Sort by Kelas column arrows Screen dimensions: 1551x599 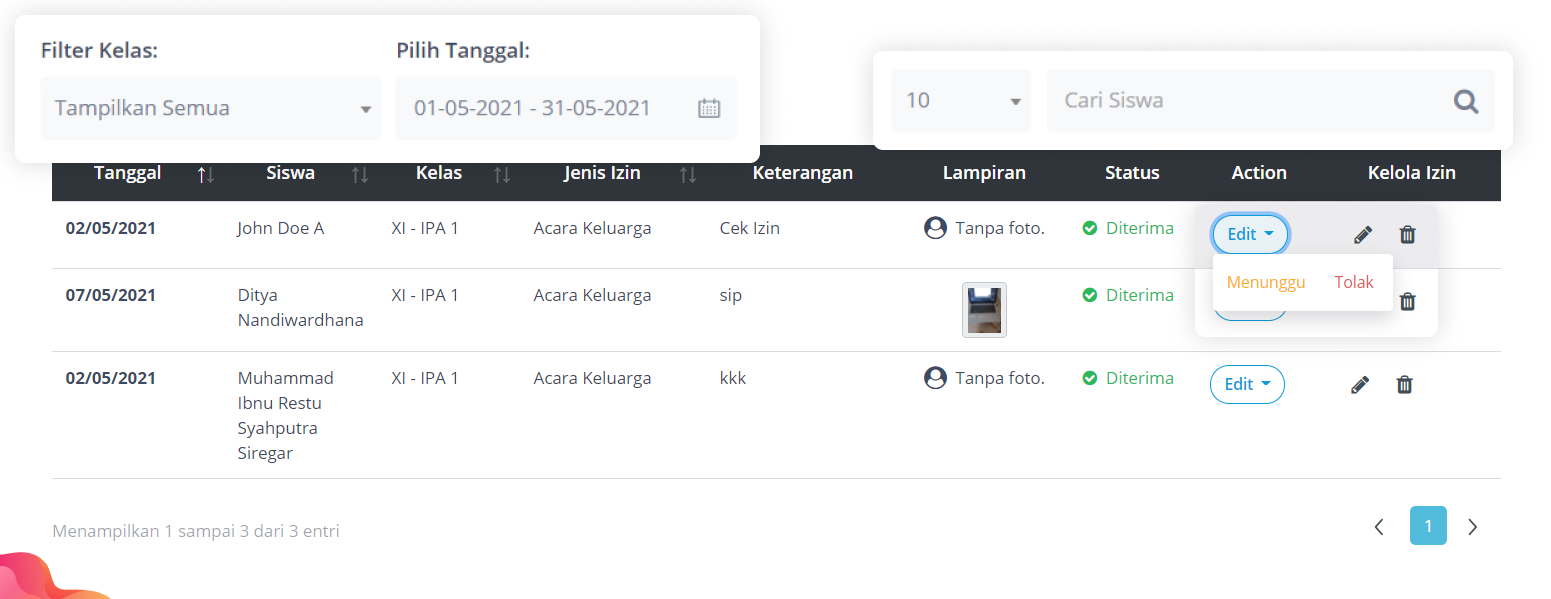coord(502,175)
